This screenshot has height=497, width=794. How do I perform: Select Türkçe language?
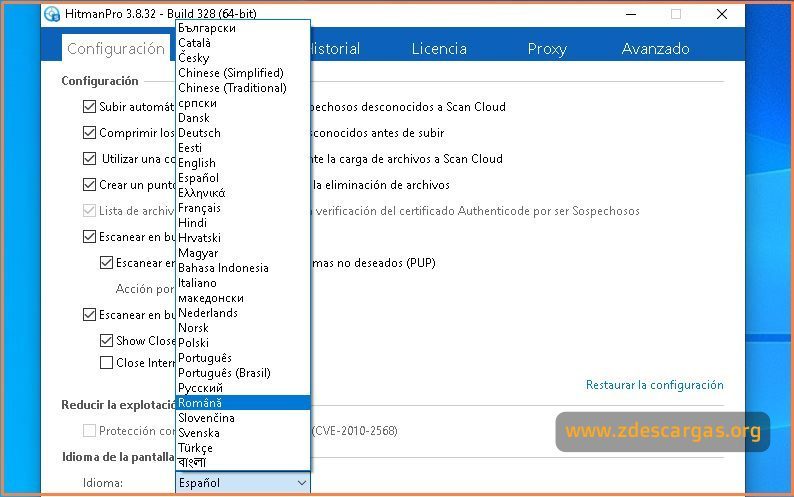pyautogui.click(x=243, y=448)
